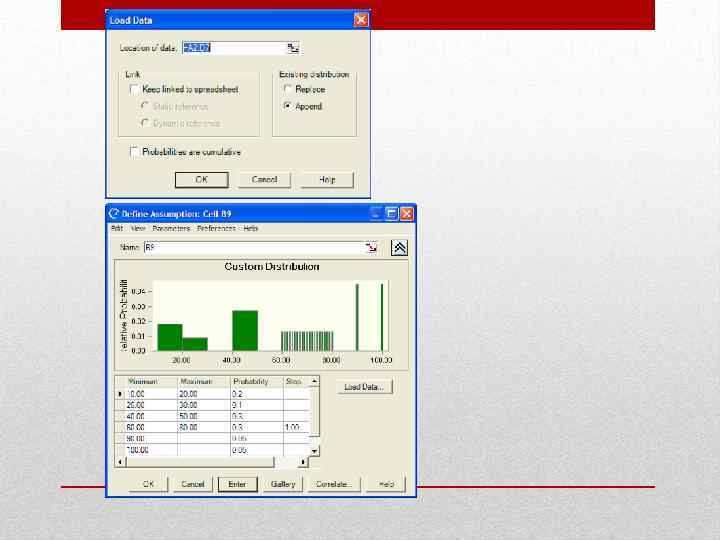Screen dimensions: 720x540
Task: Select Minimum cell 40.00 in third row
Action: pyautogui.click(x=151, y=416)
